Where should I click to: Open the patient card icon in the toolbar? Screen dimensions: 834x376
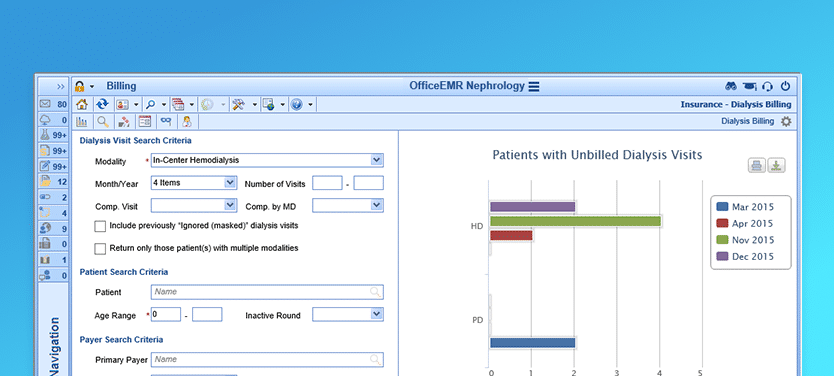point(122,104)
